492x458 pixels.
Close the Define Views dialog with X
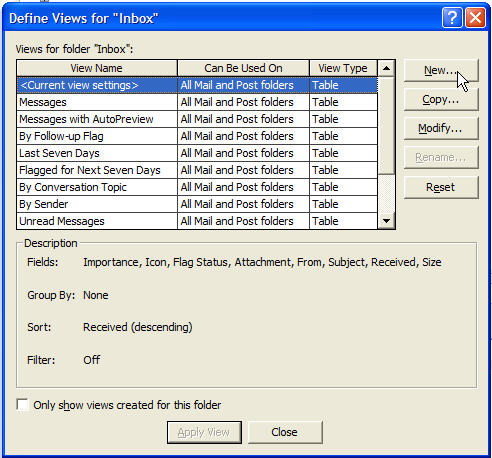tap(475, 18)
